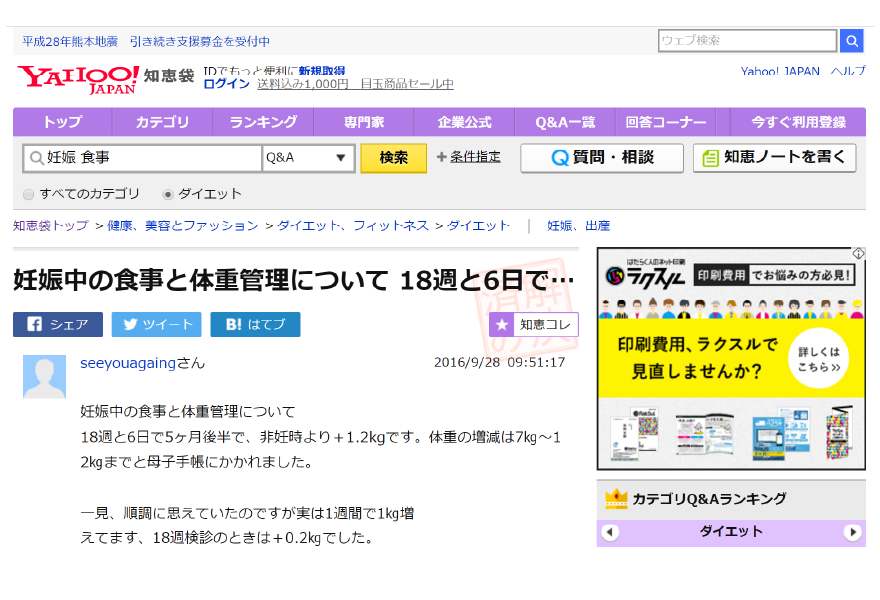Click the ウェブ検索 input field

coord(747,41)
